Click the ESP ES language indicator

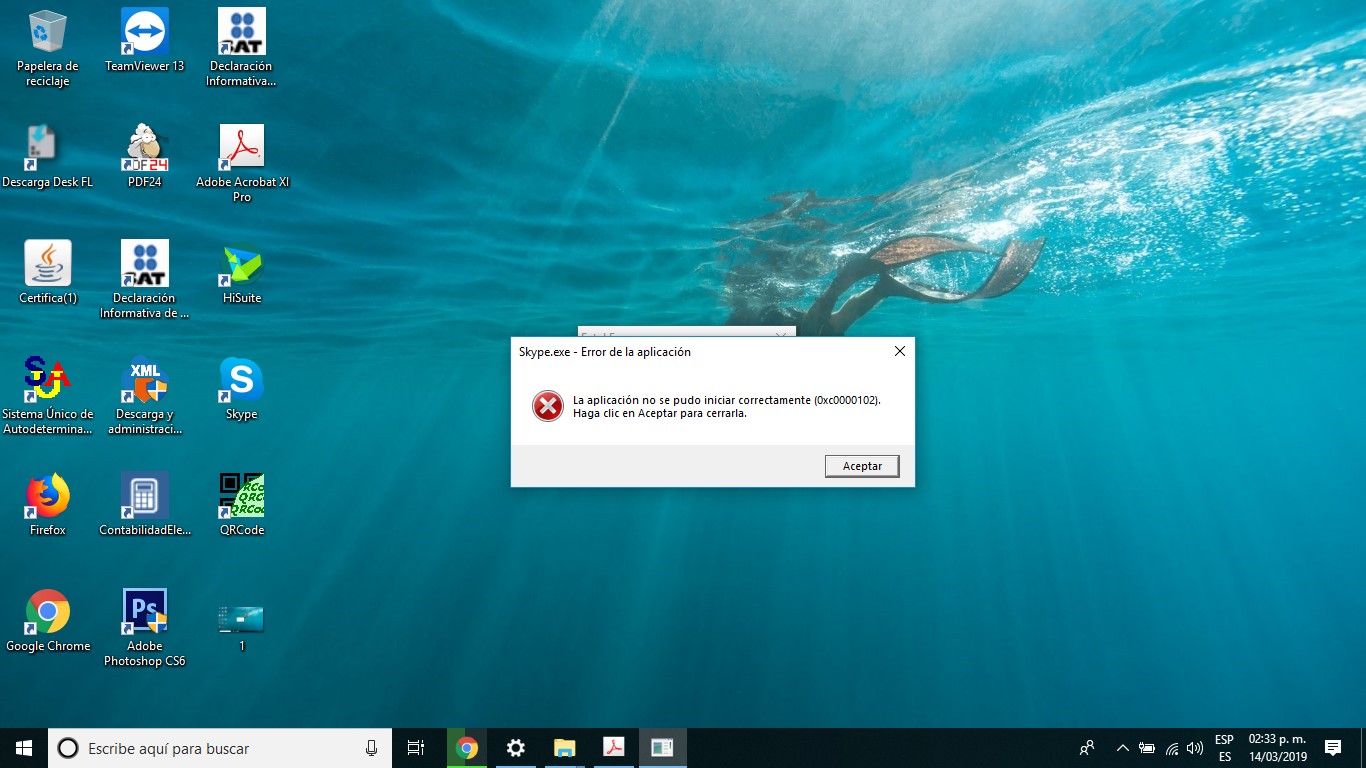coord(1224,748)
